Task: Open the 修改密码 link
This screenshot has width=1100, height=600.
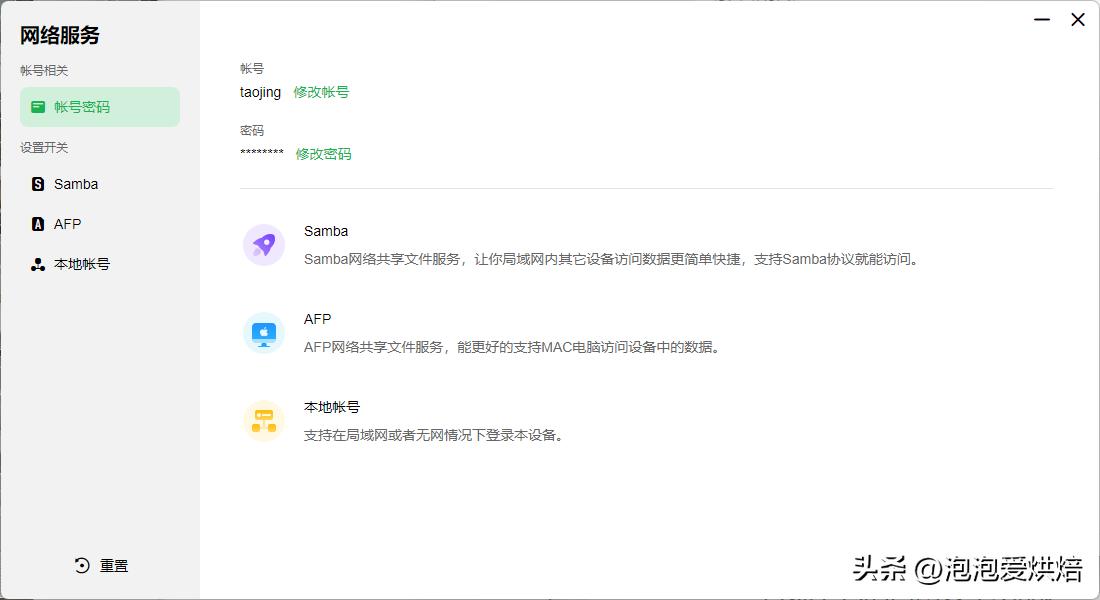Action: coord(323,155)
